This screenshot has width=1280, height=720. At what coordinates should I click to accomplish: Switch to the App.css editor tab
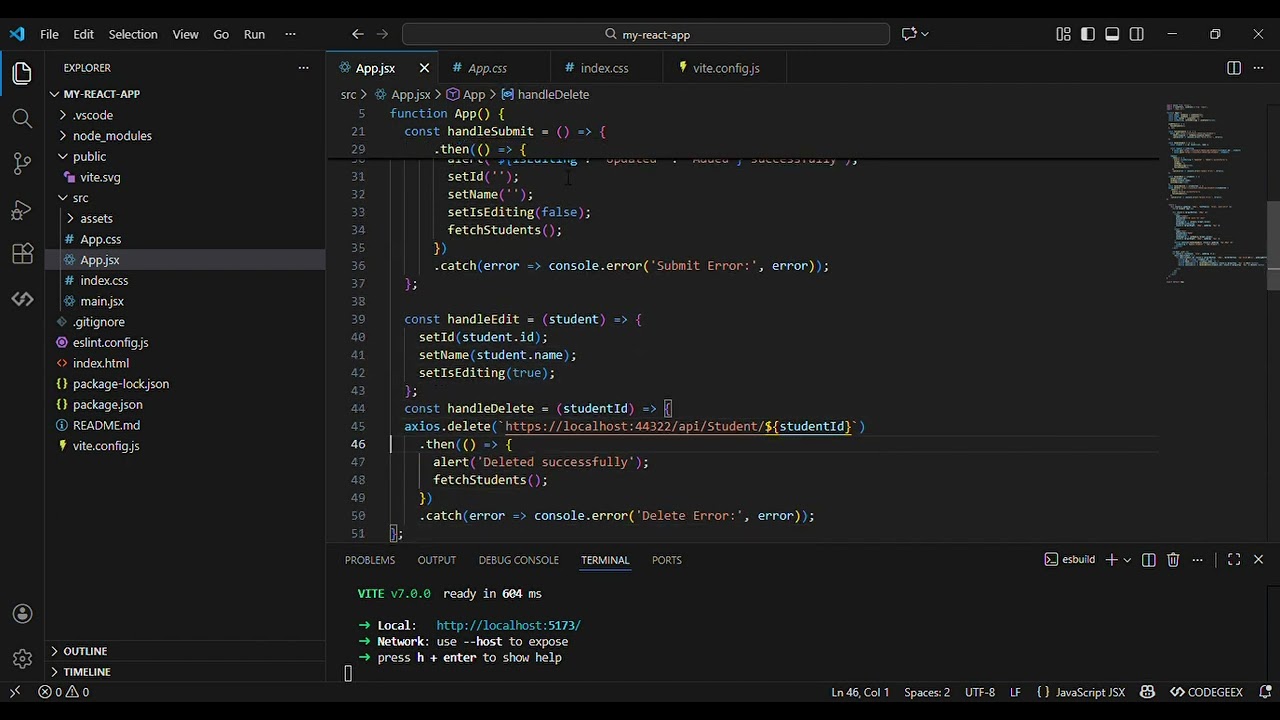494,68
